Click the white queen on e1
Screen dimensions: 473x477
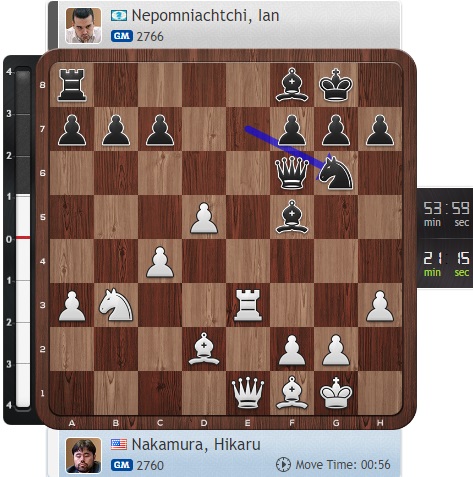tap(248, 393)
